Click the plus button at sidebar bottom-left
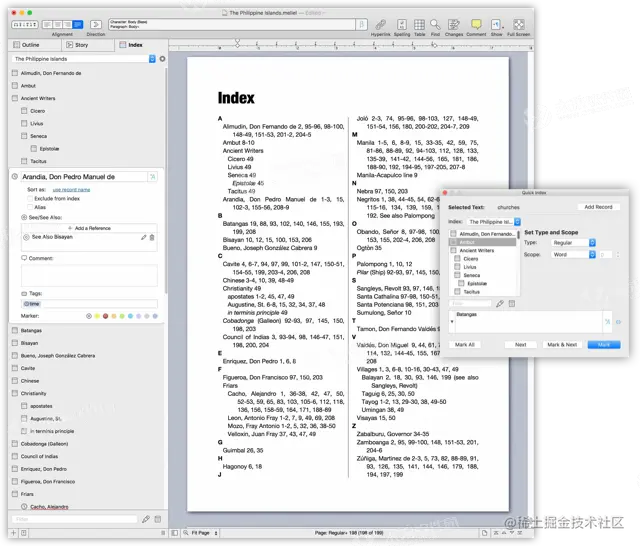 point(13,533)
